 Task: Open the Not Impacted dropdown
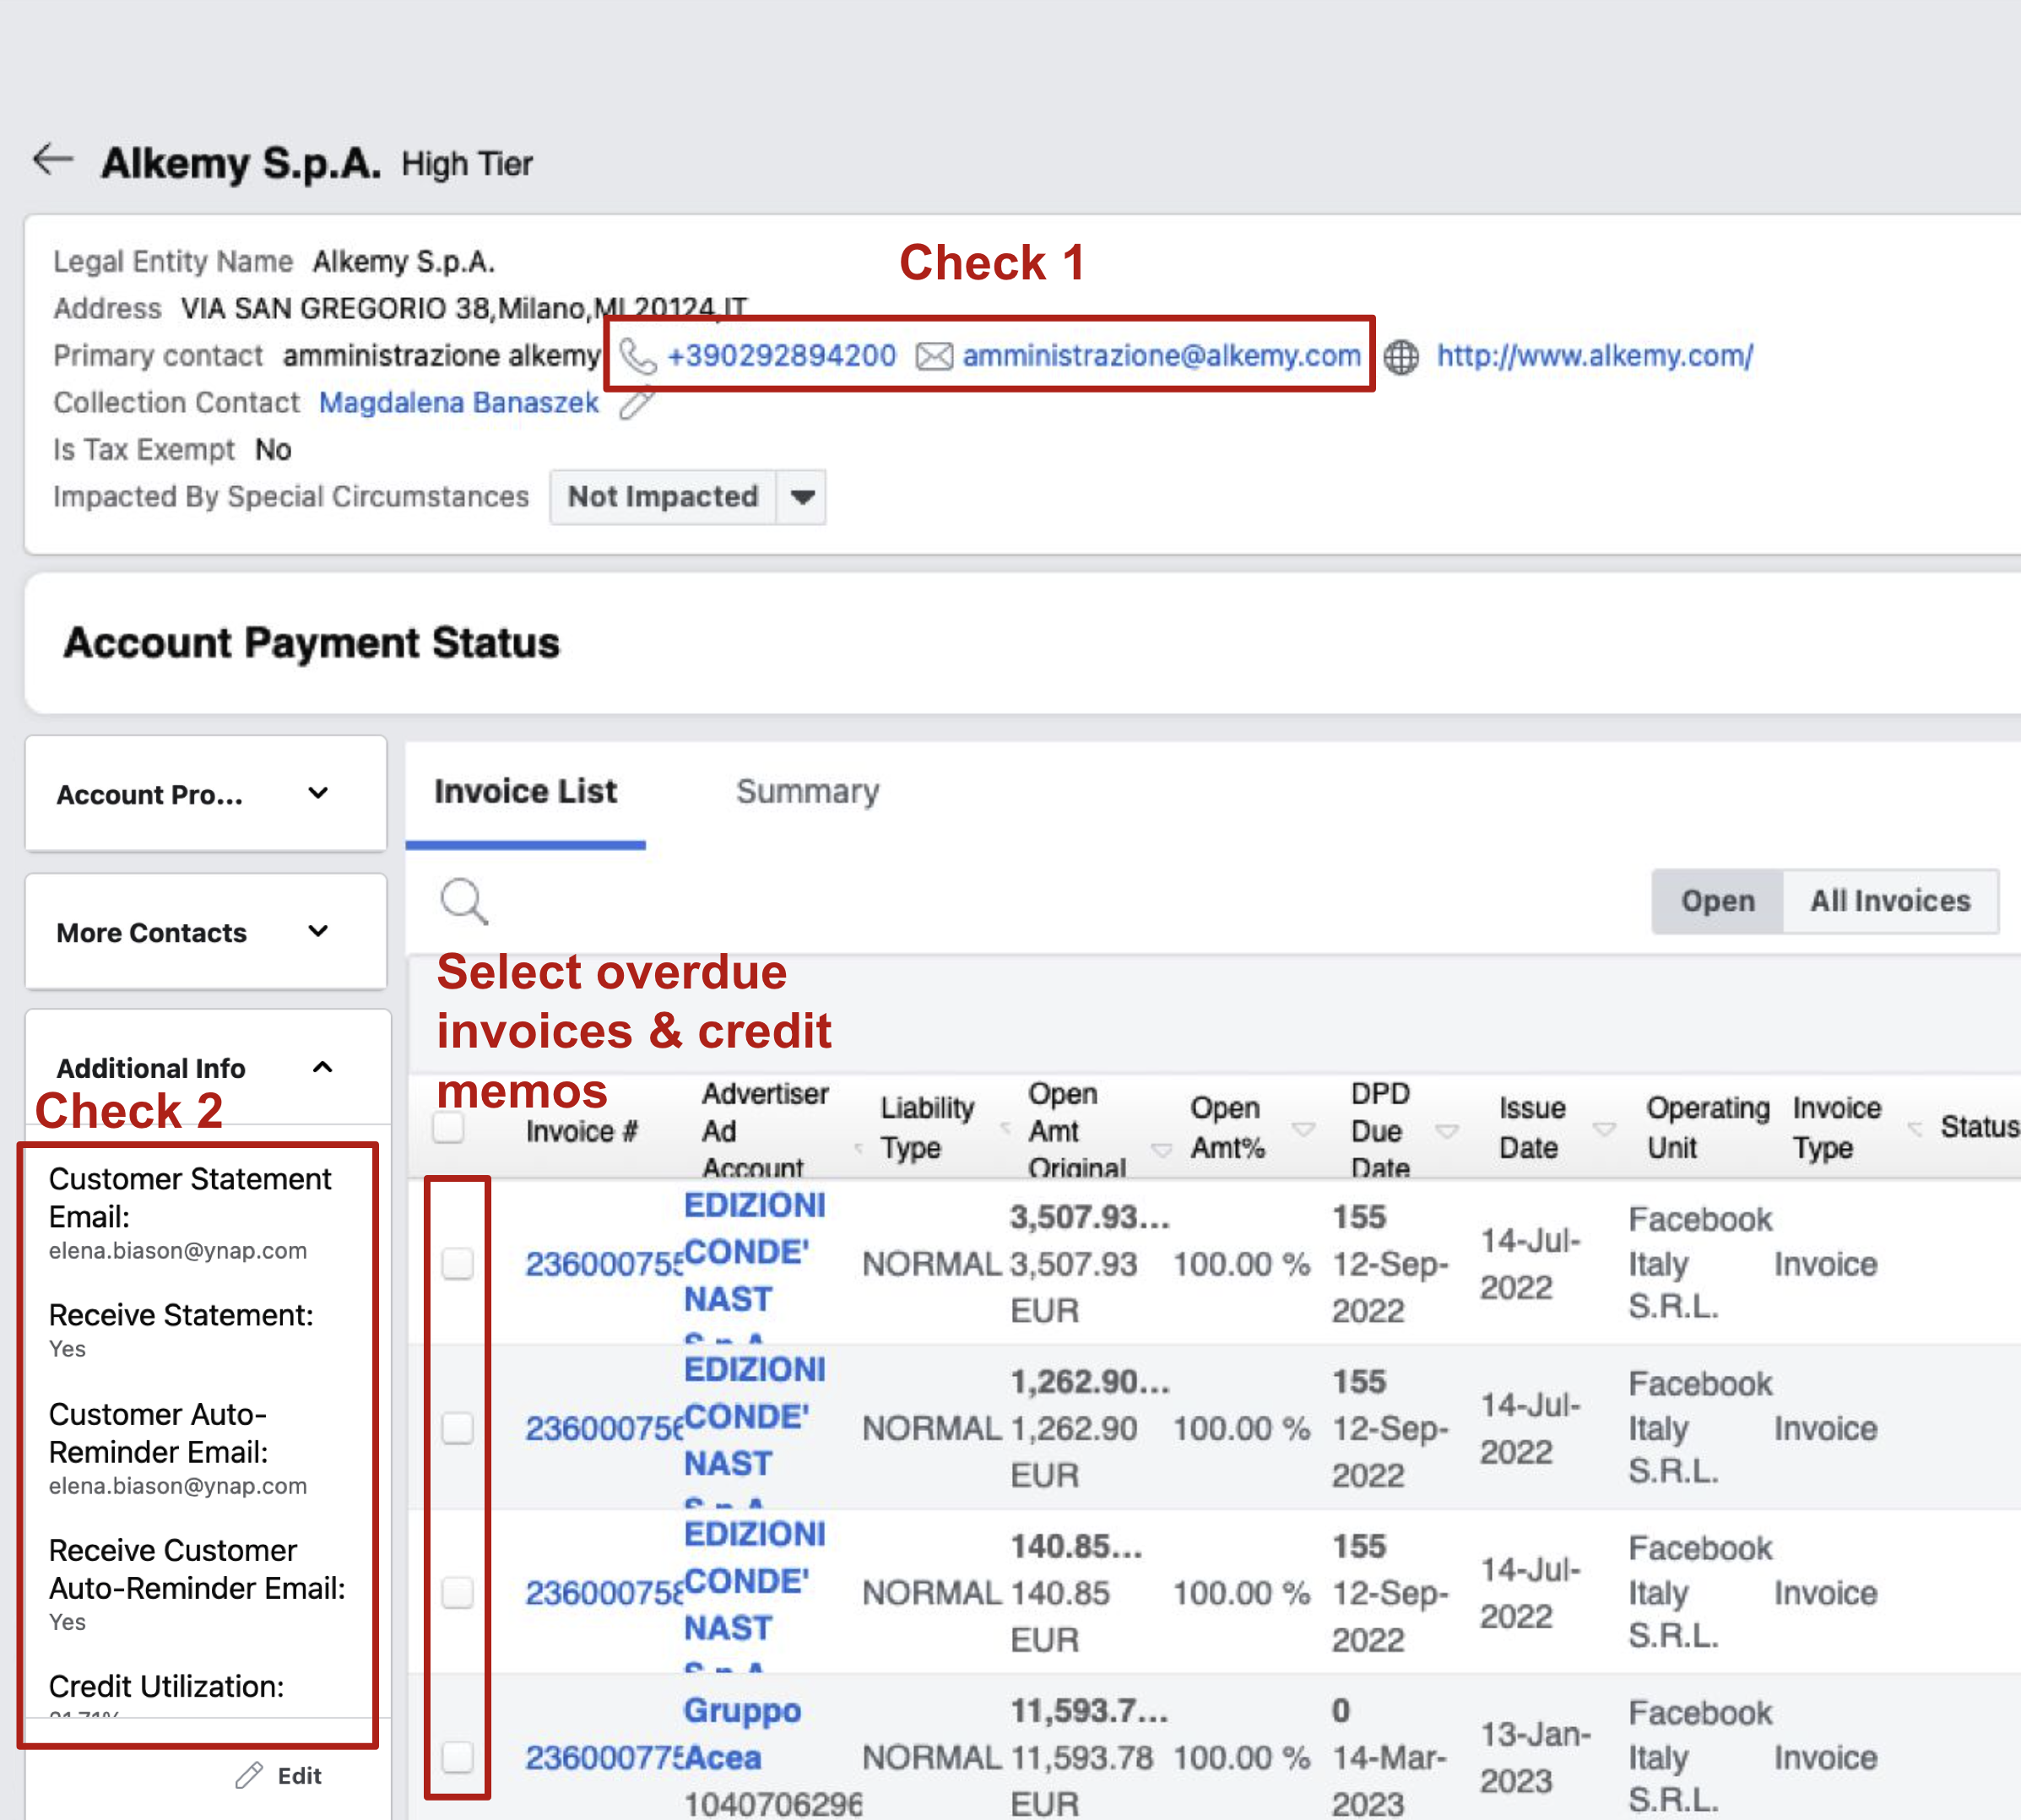coord(801,497)
